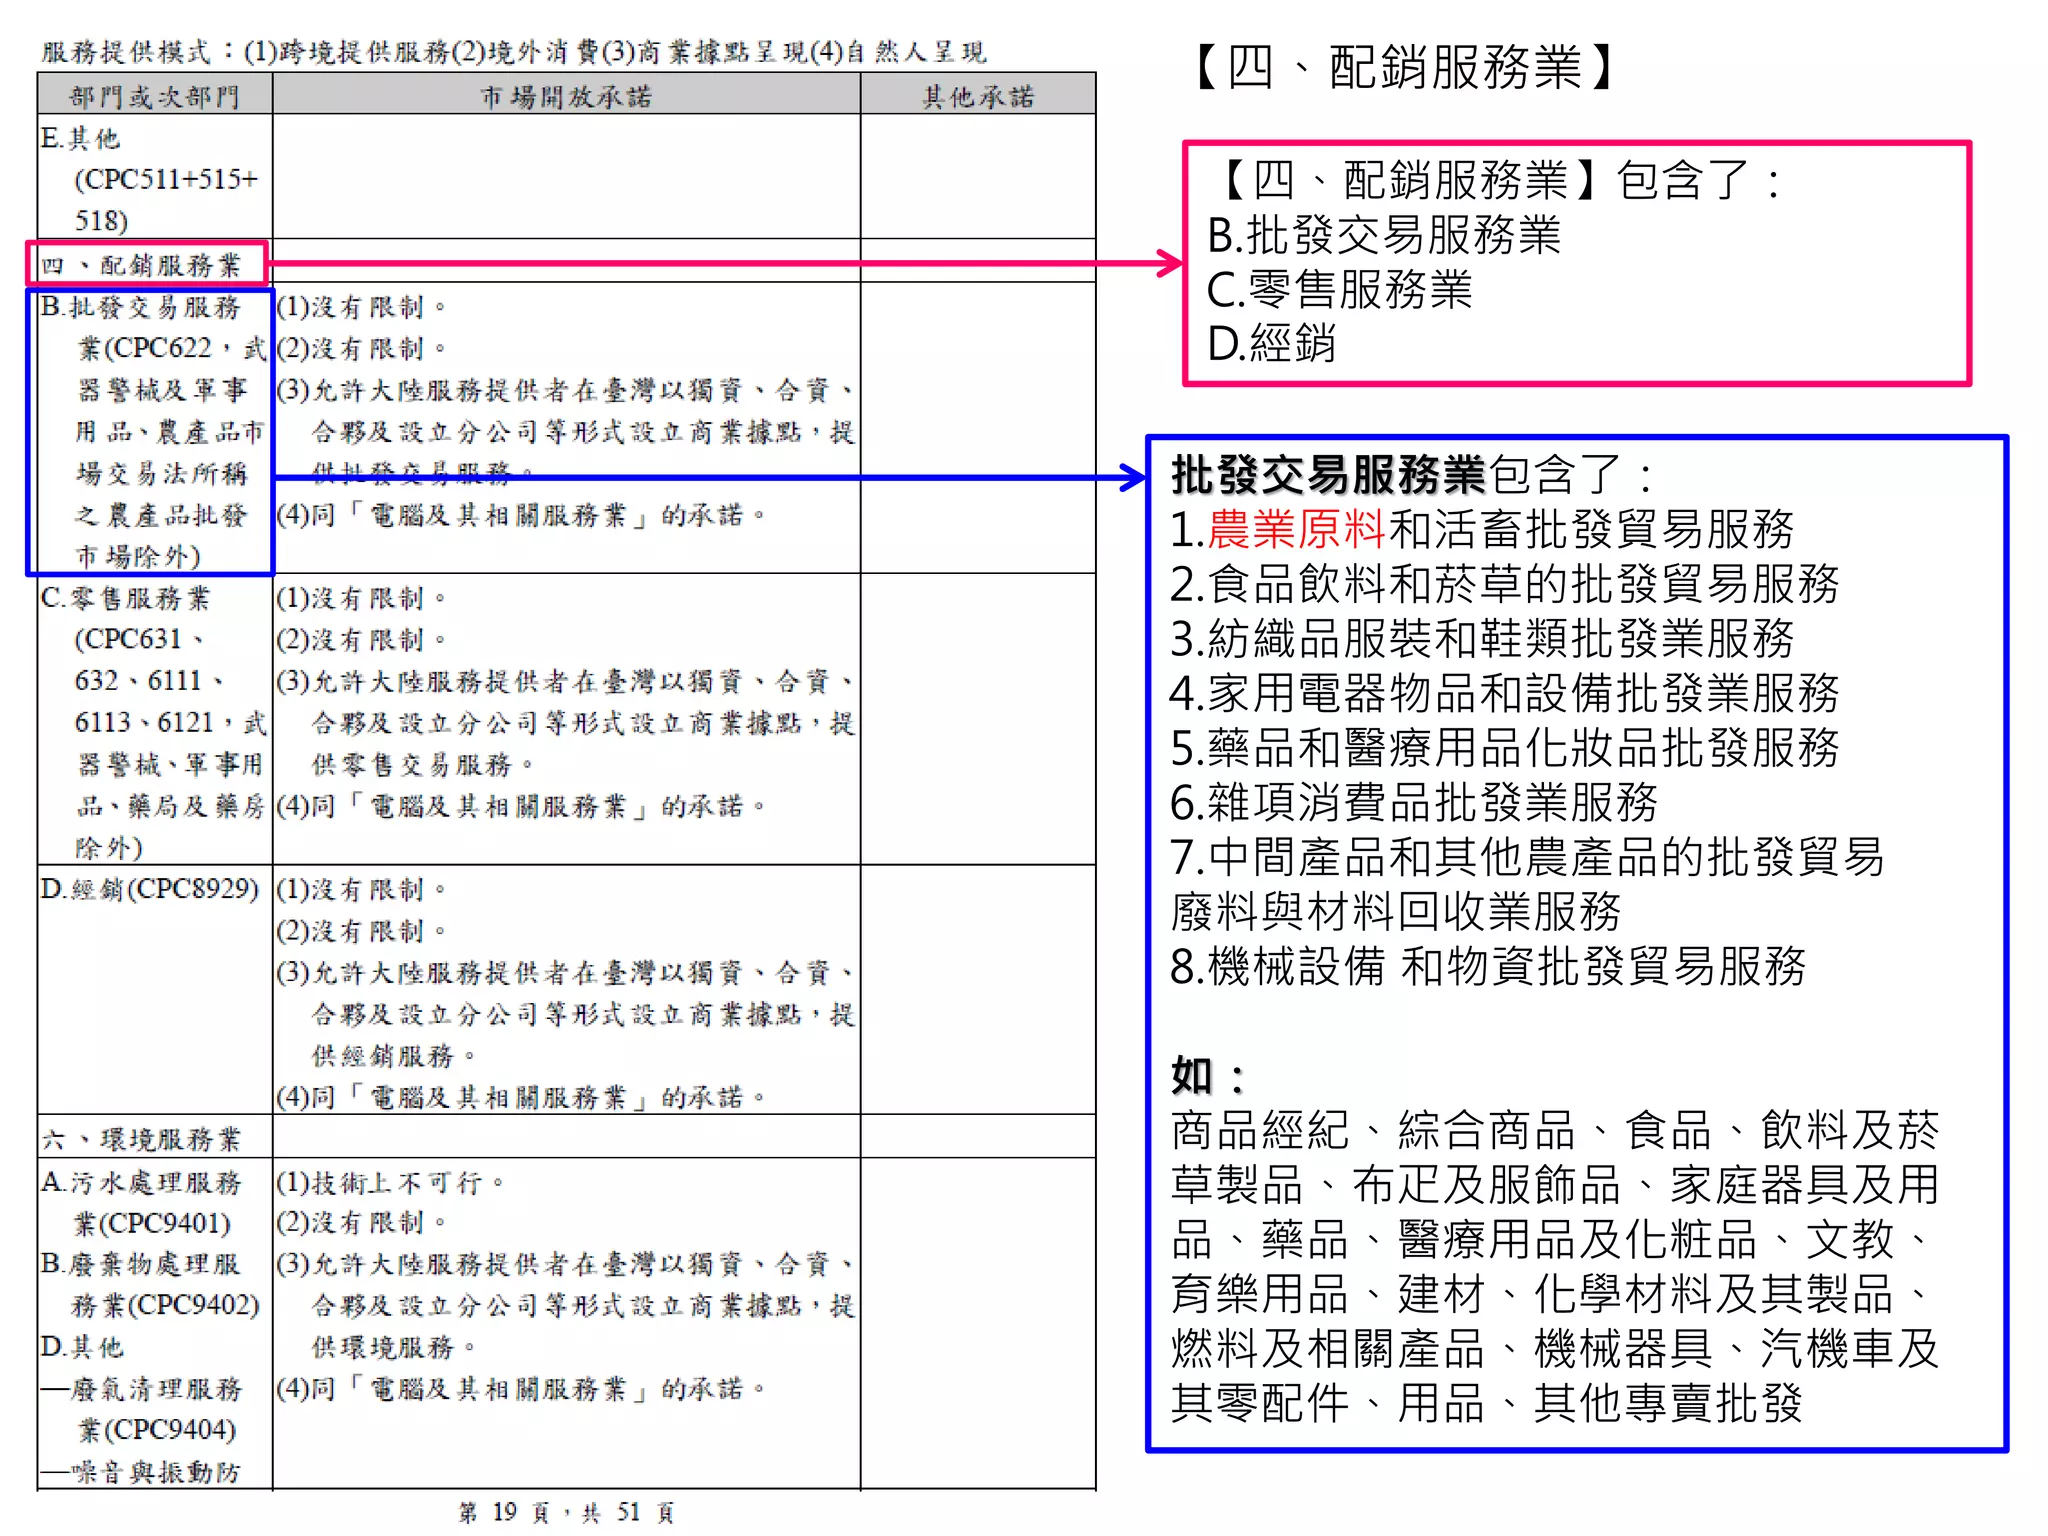The image size is (2048, 1536).
Task: Click B.批發交易服務業 in the red box
Action: [1384, 236]
